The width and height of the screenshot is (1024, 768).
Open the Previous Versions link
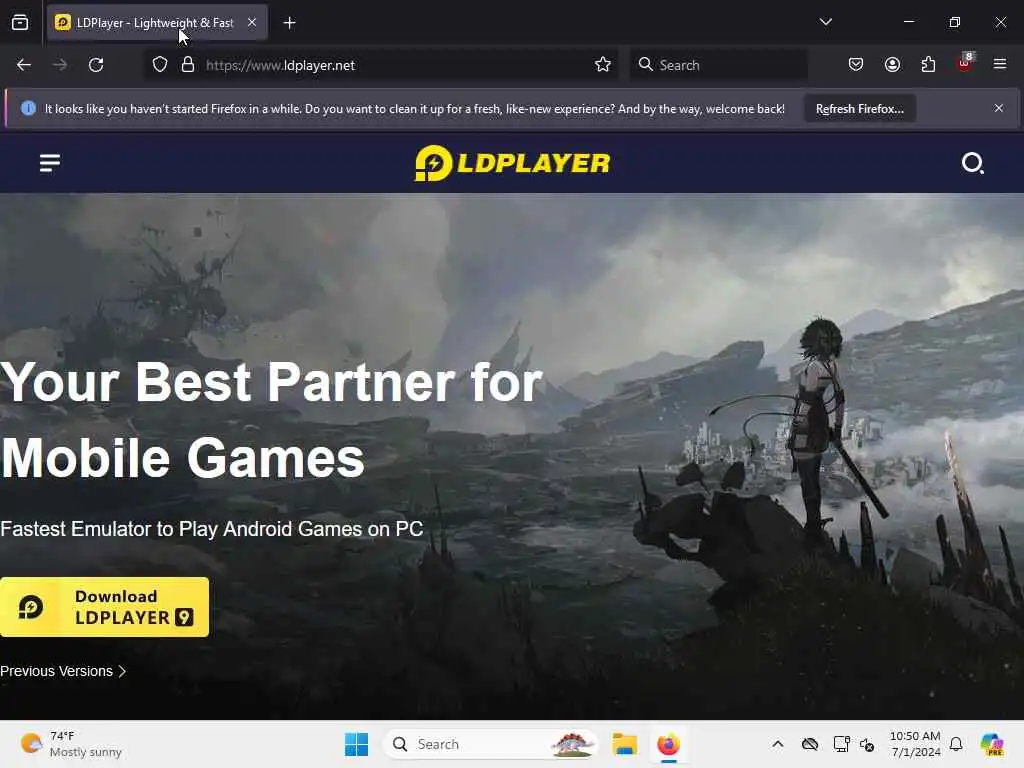63,671
